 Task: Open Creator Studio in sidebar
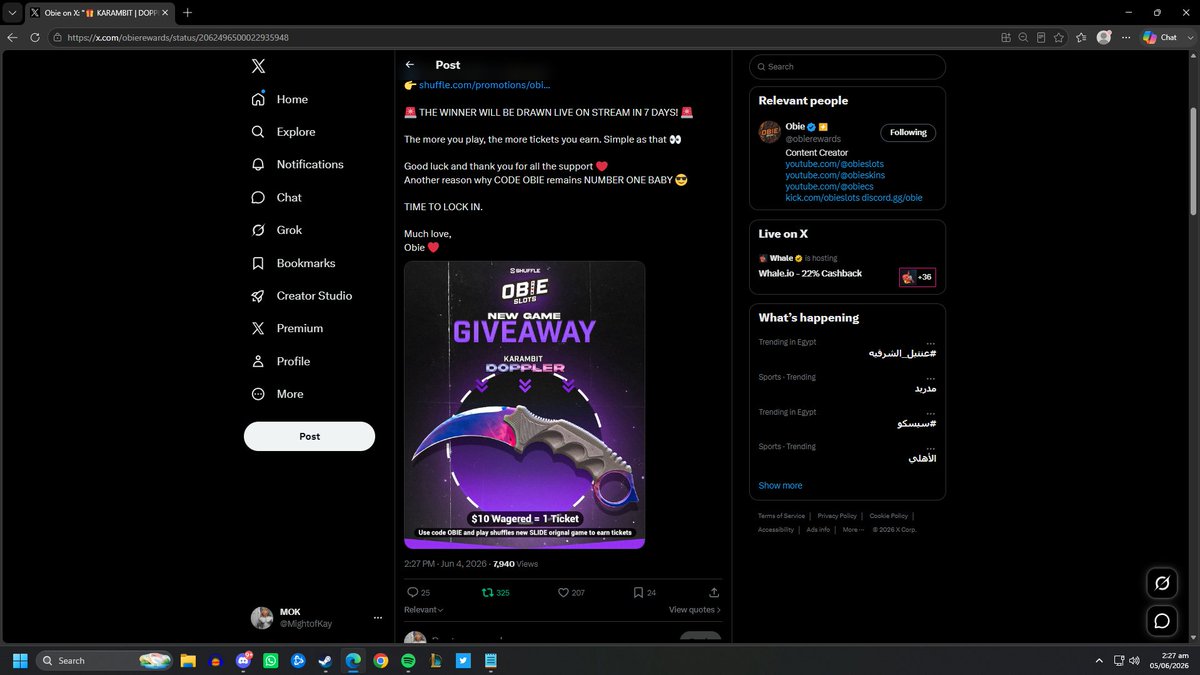point(301,296)
